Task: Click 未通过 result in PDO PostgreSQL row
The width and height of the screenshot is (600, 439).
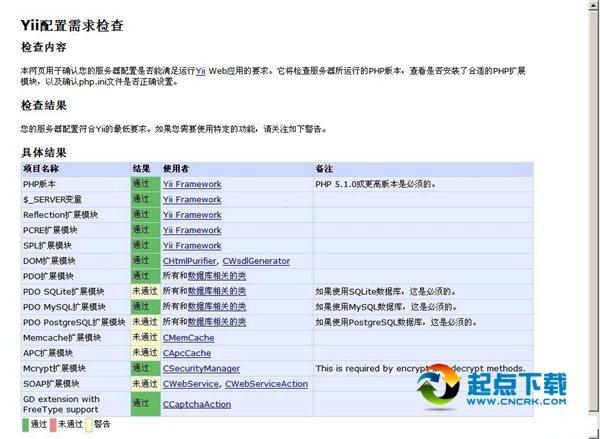Action: (x=145, y=322)
